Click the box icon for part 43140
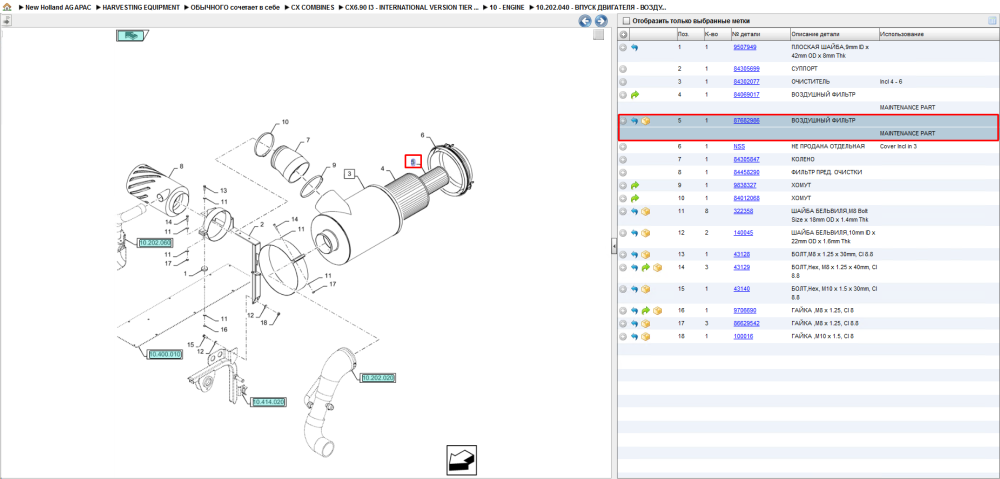Screen dimensions: 1000x479 (x=645, y=289)
